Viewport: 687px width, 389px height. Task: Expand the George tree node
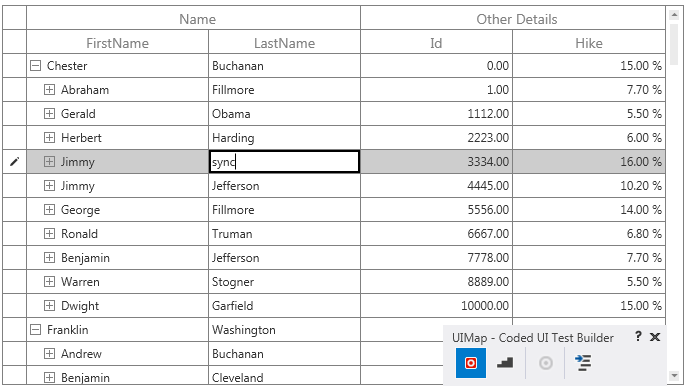pyautogui.click(x=50, y=210)
